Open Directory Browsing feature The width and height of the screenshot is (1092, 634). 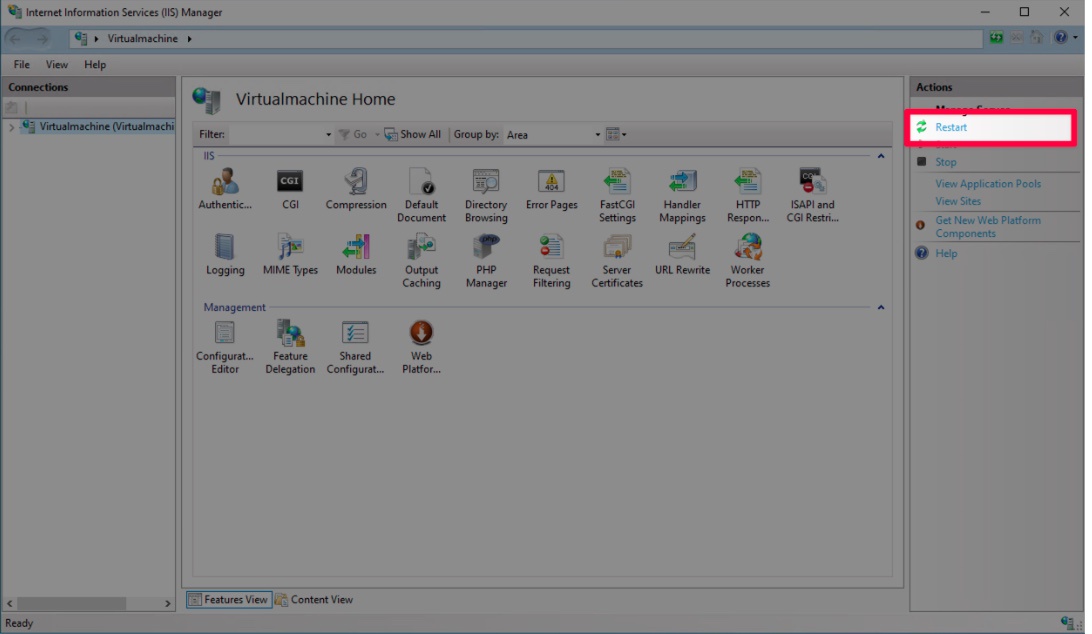486,195
